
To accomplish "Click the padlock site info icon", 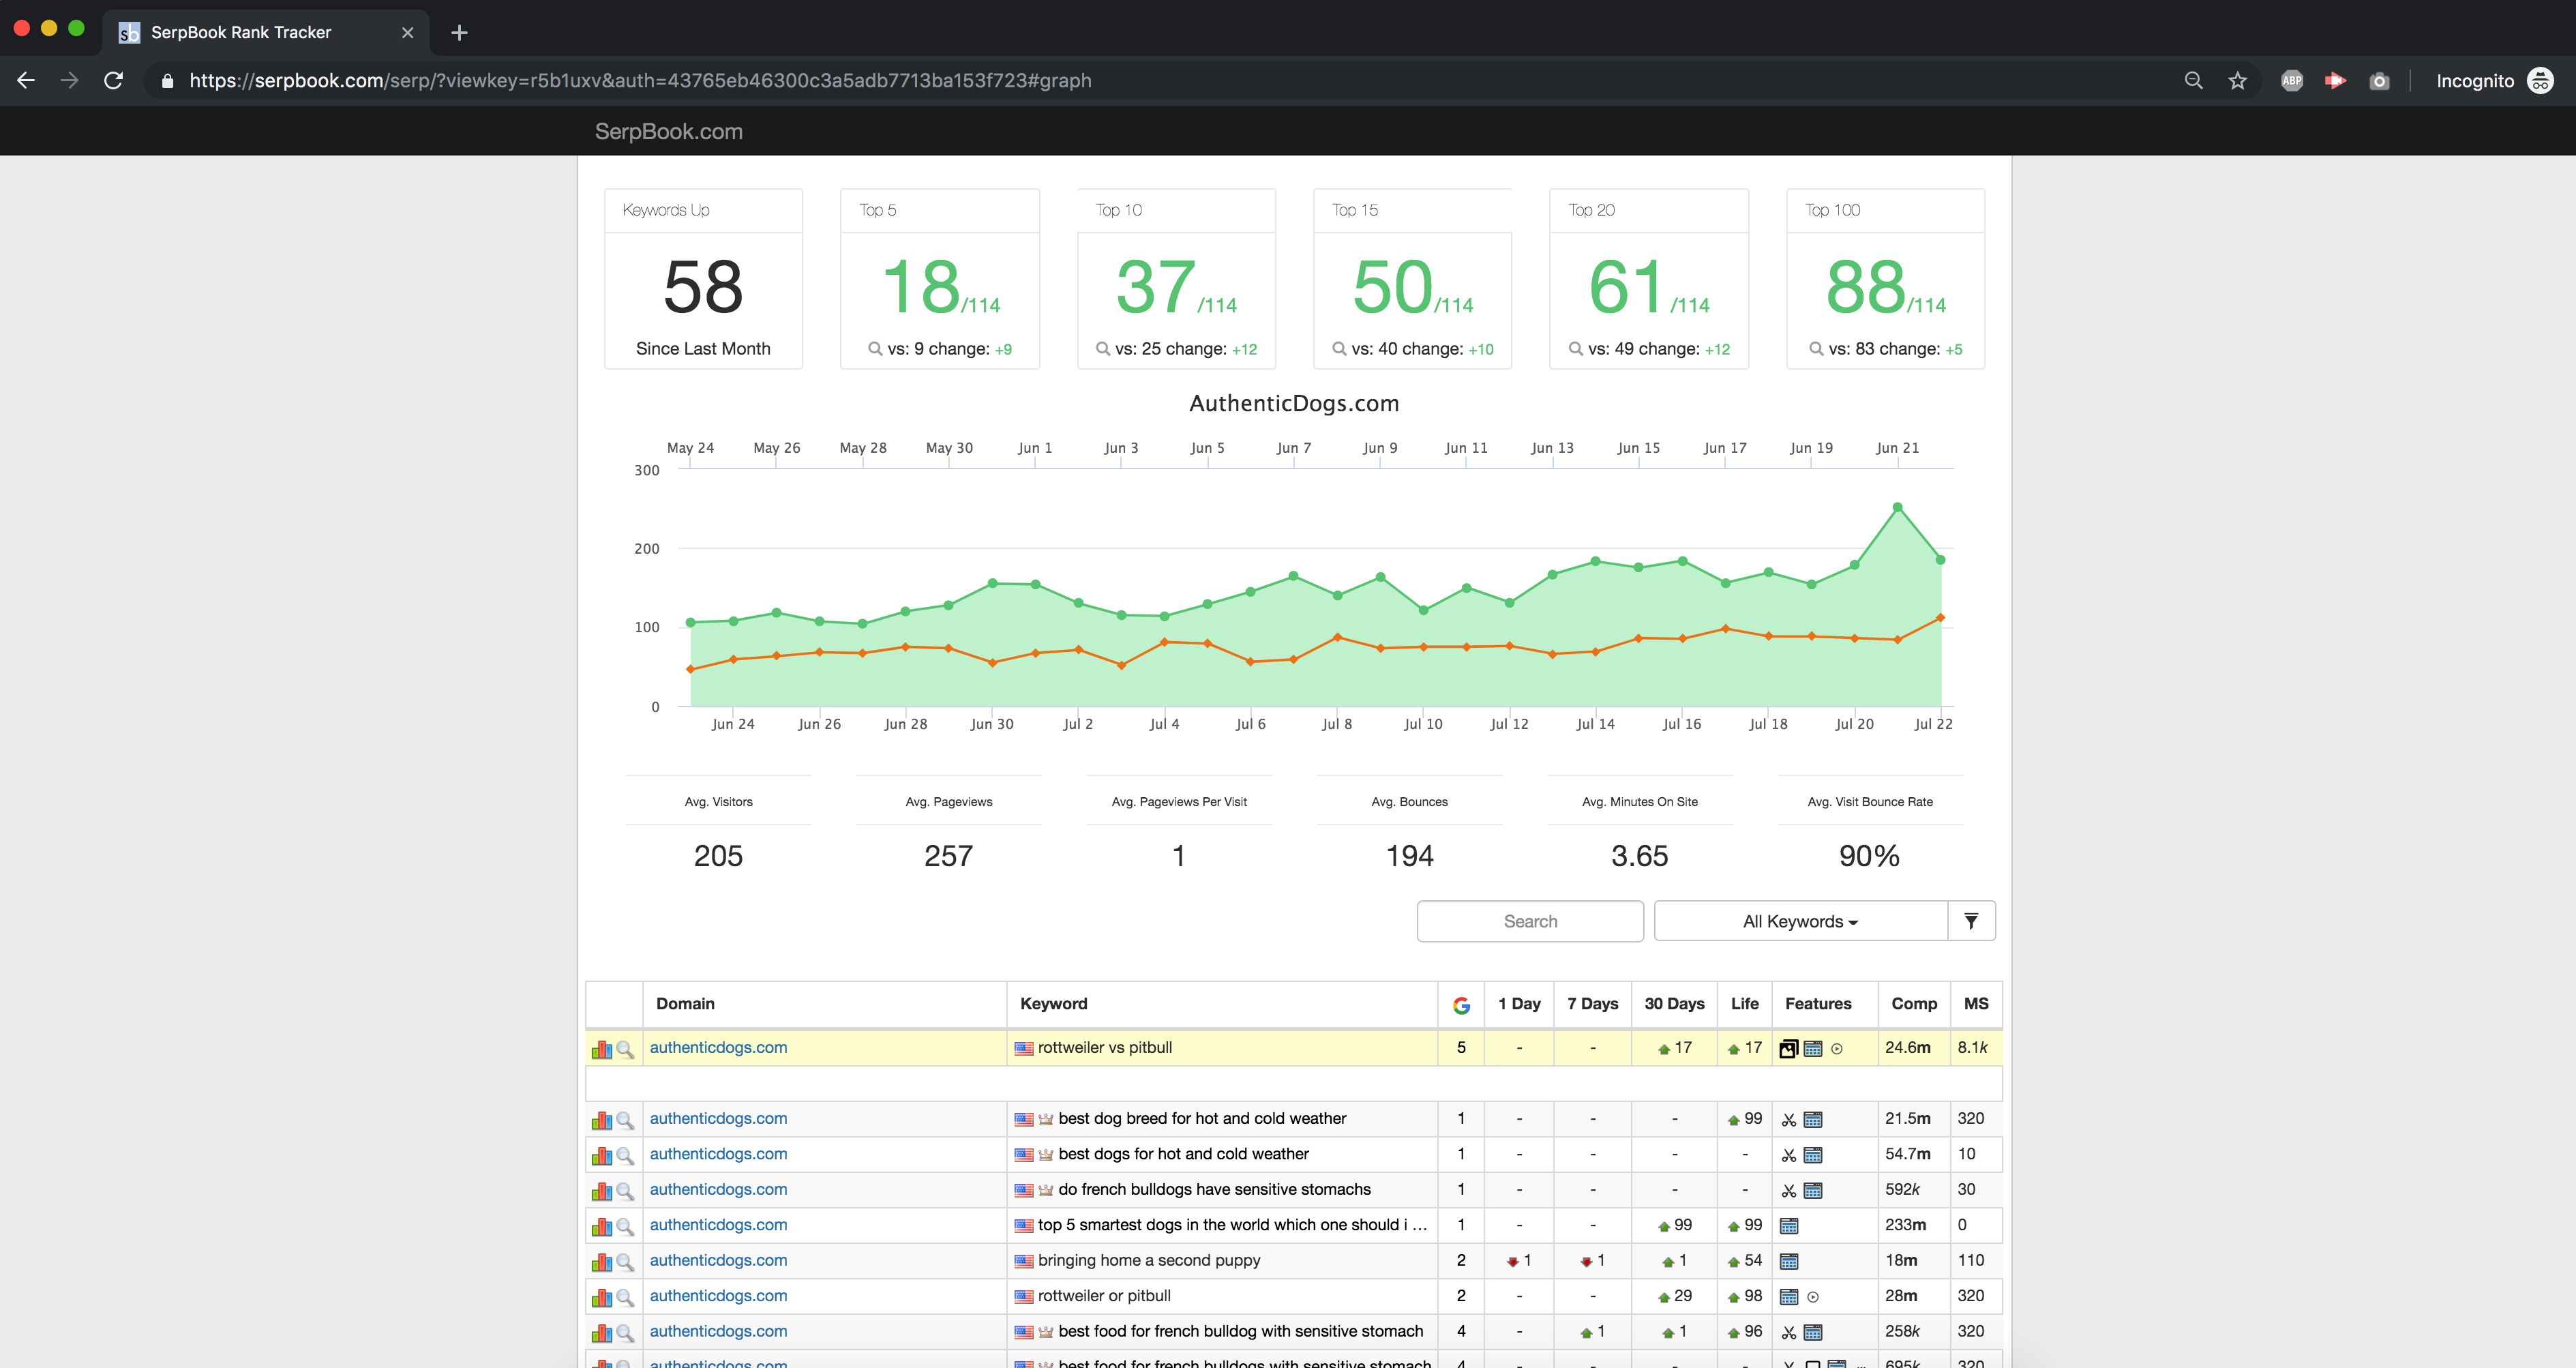I will [x=167, y=81].
